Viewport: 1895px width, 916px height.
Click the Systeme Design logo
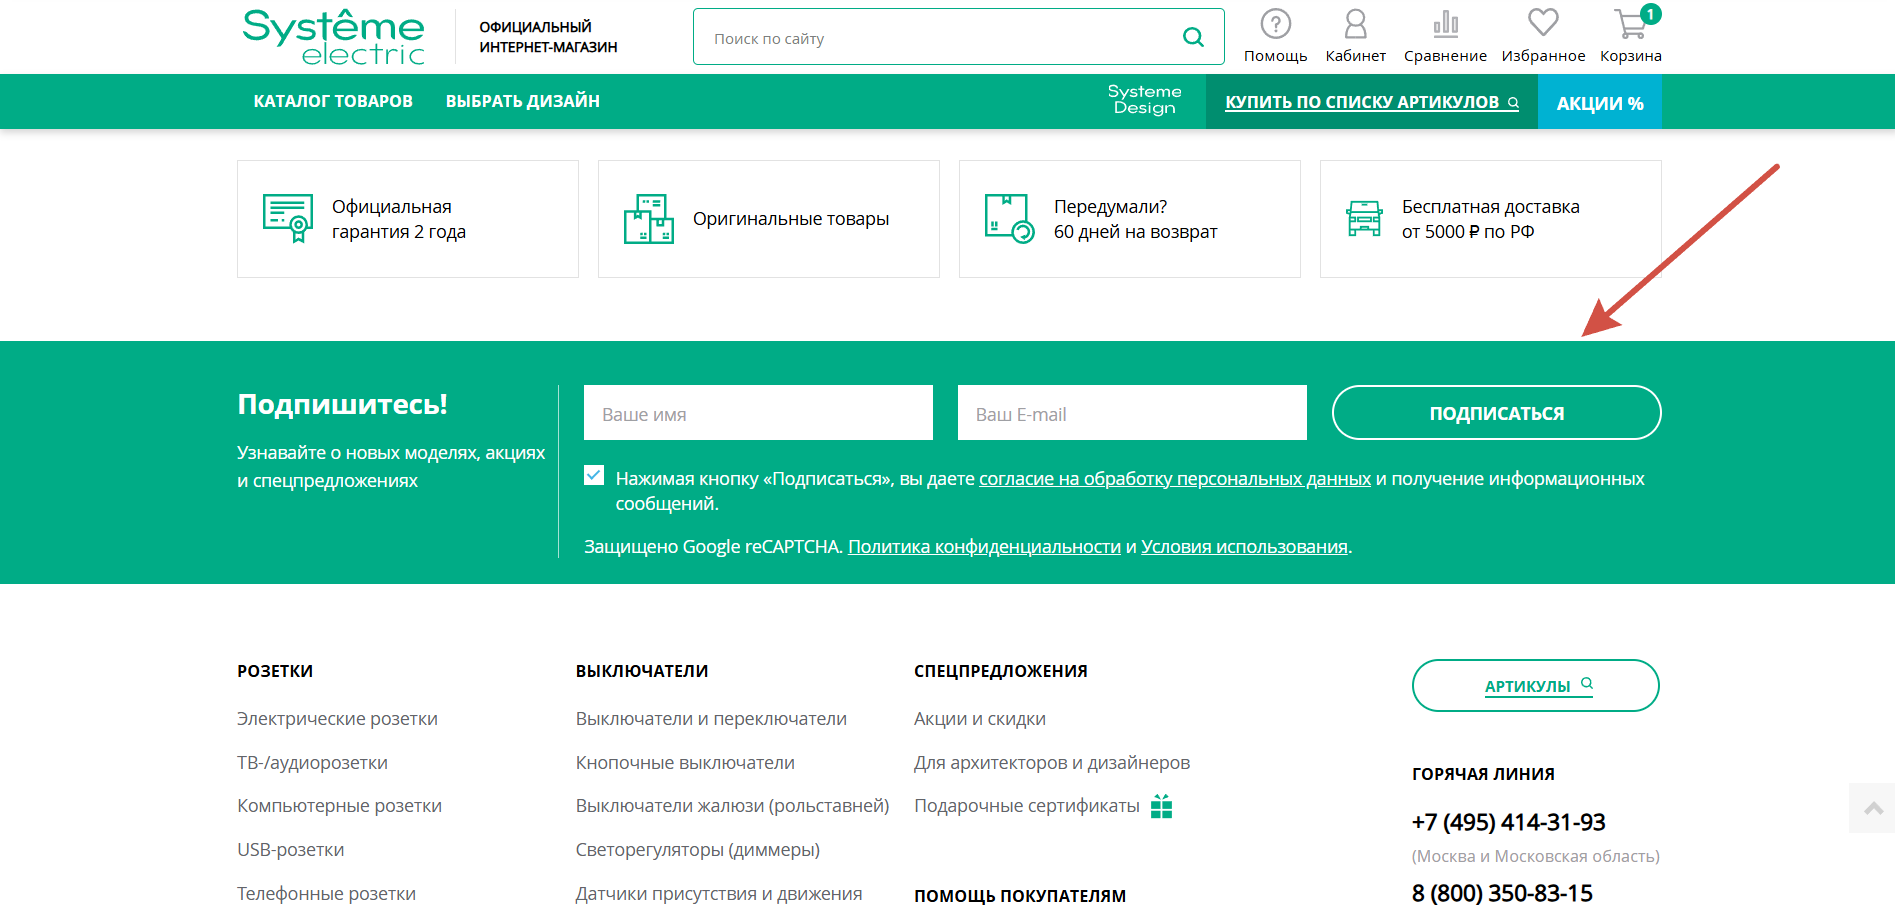(x=1144, y=100)
